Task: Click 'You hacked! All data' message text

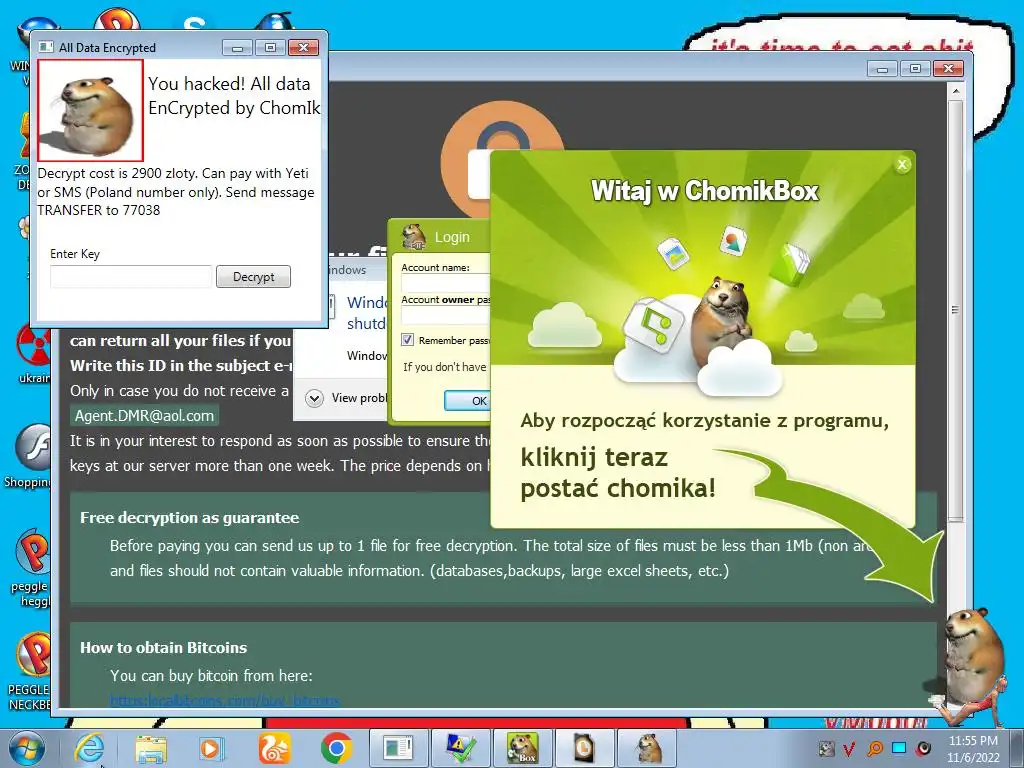Action: [x=229, y=84]
